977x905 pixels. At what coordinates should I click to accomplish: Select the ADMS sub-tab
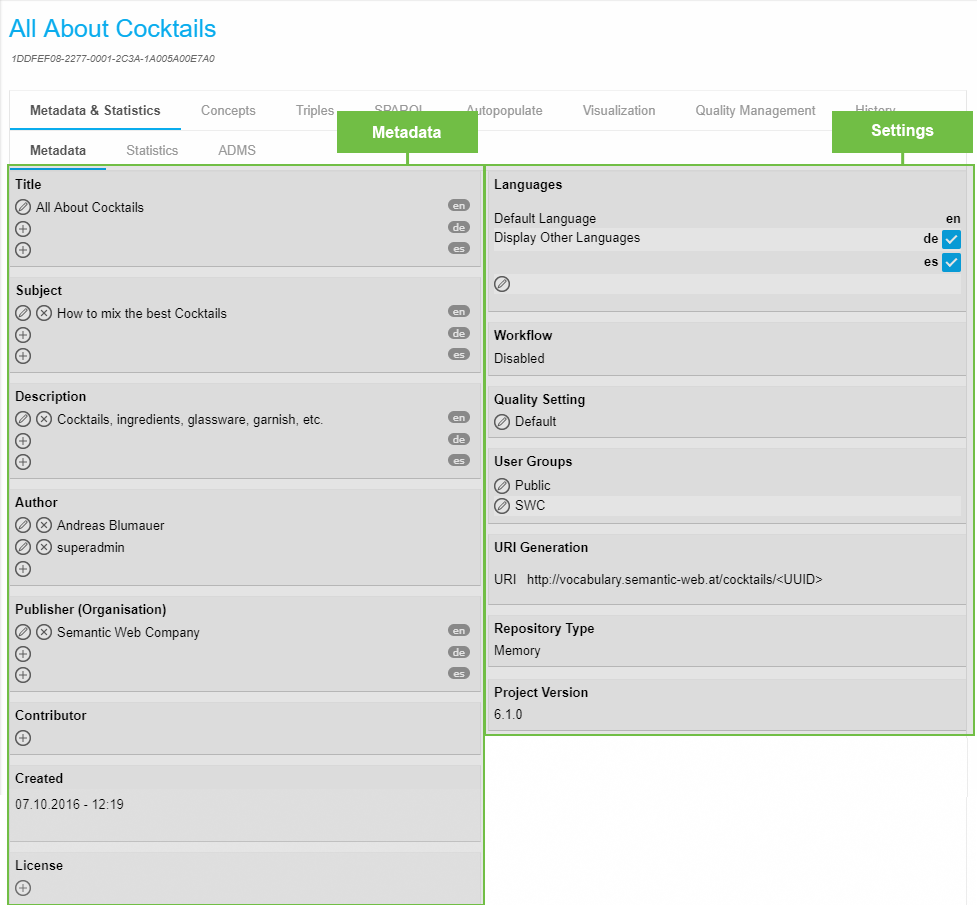tap(237, 151)
